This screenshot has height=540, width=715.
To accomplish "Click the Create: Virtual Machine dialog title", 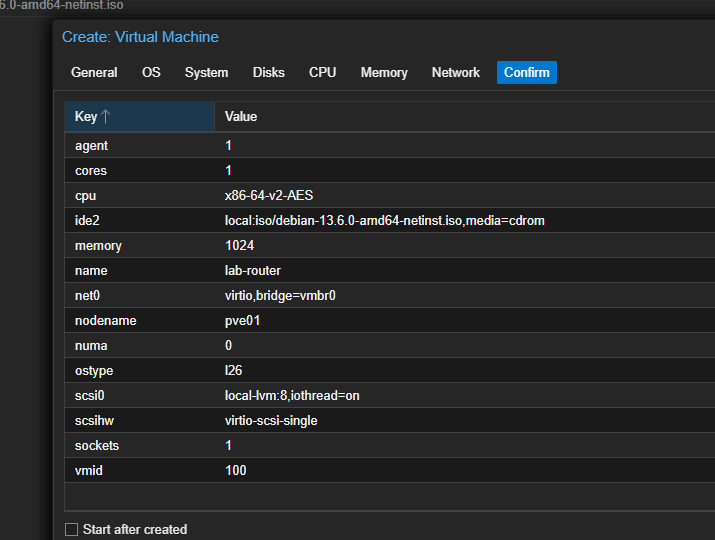I will 140,37.
